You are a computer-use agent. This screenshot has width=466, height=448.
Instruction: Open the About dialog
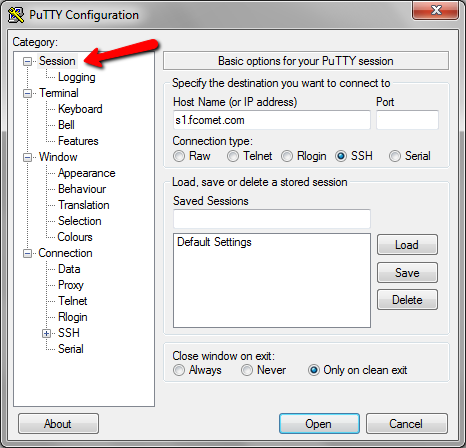[x=58, y=424]
